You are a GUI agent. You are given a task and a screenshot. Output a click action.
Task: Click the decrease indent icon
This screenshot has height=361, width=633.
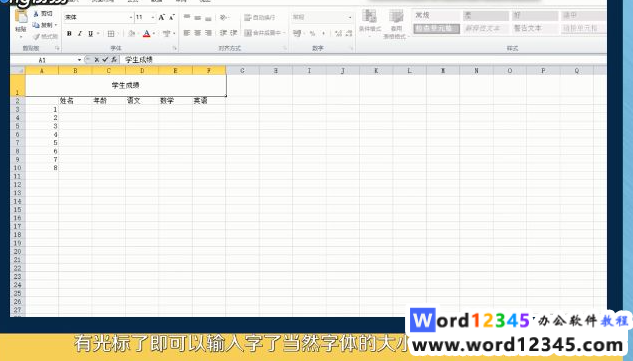pyautogui.click(x=223, y=33)
